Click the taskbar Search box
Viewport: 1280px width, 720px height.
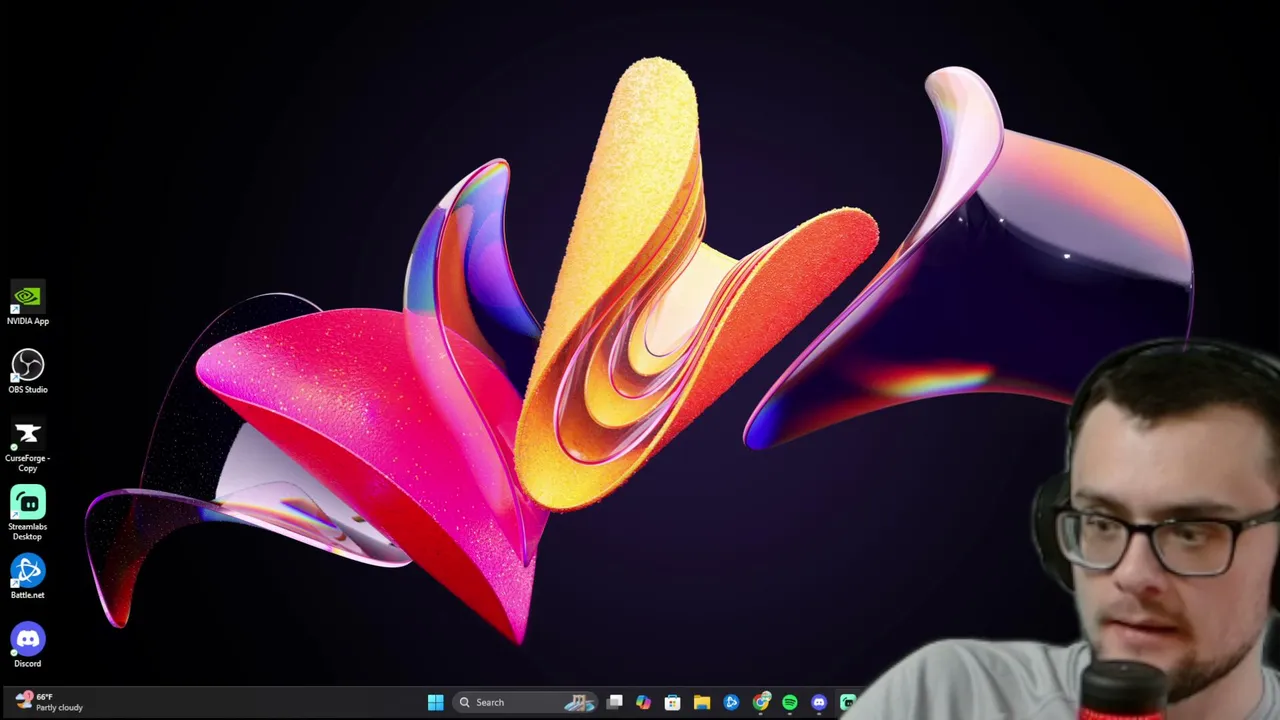pos(527,703)
